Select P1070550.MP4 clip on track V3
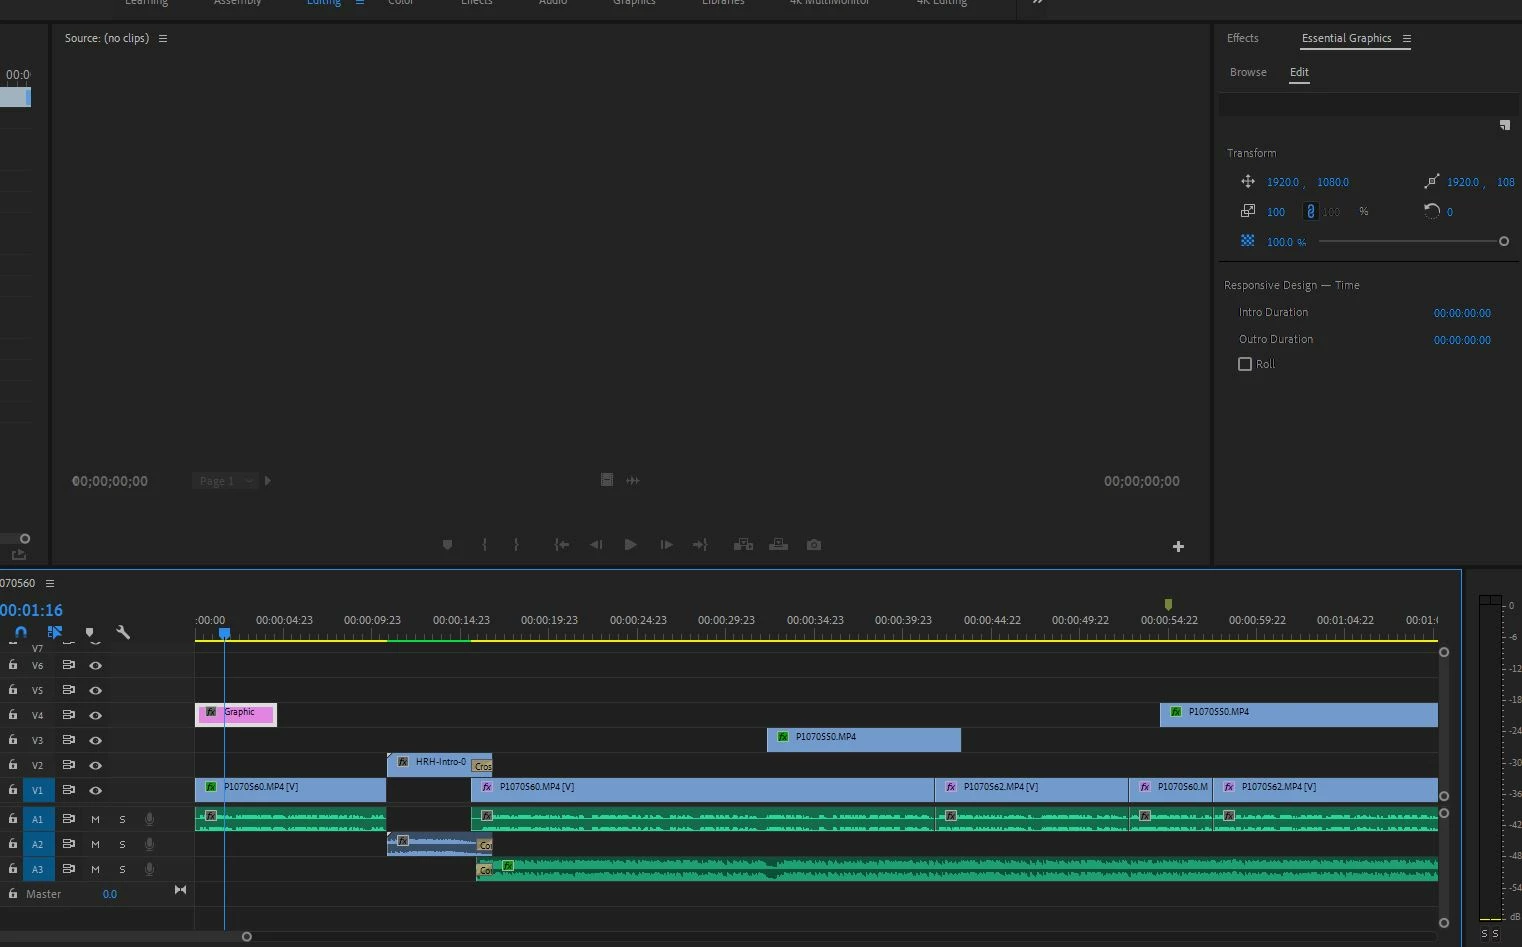This screenshot has width=1522, height=947. 864,739
